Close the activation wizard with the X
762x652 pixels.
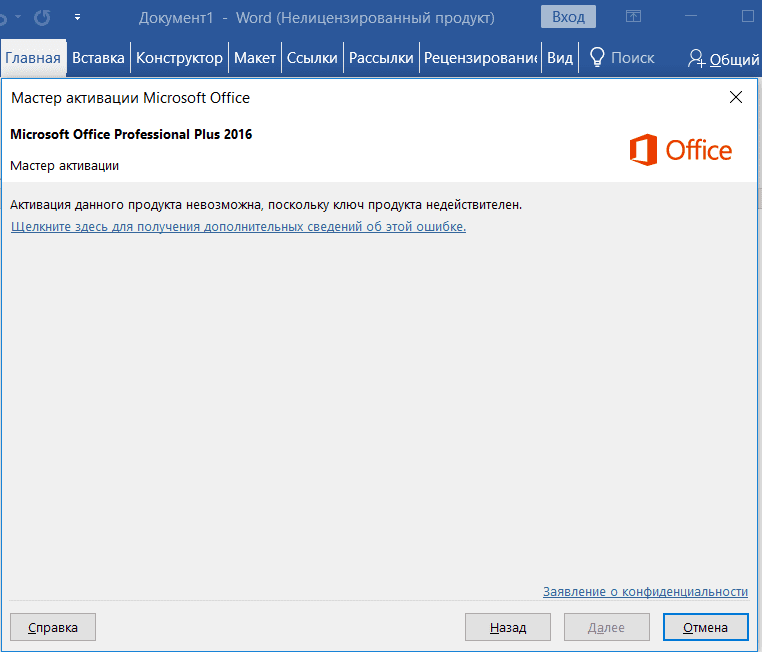(736, 97)
